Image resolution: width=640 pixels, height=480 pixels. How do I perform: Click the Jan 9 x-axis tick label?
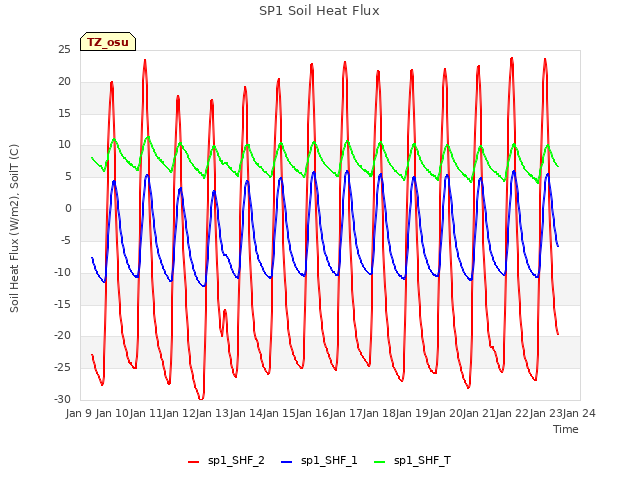click(x=79, y=413)
